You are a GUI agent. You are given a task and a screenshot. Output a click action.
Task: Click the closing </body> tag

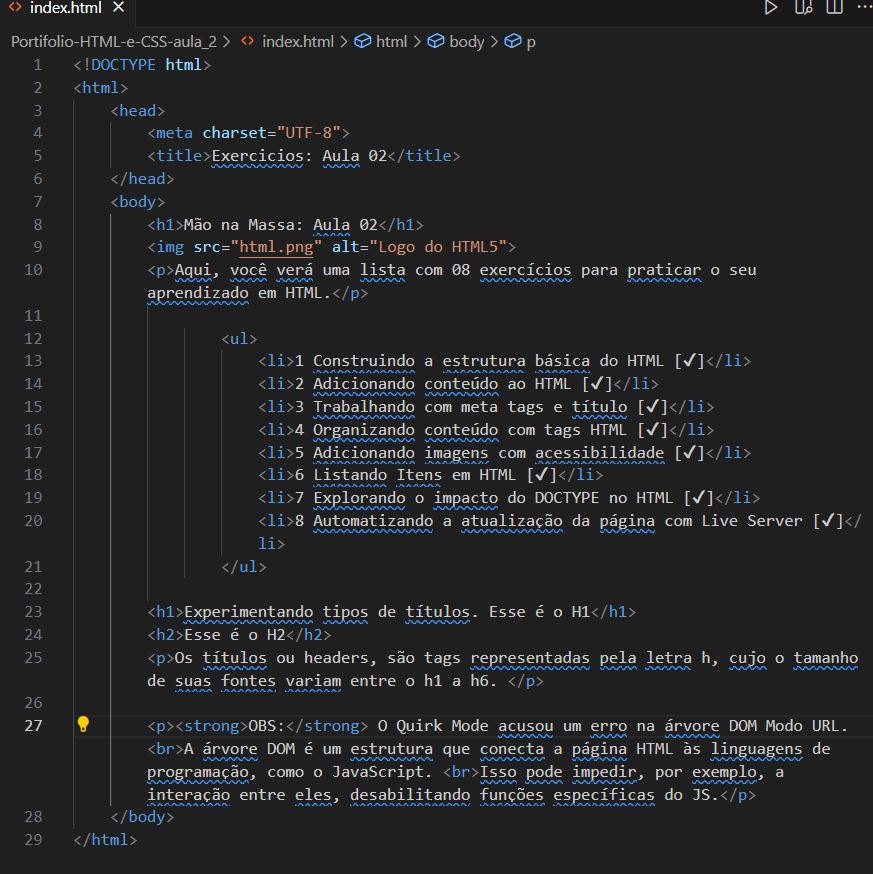pos(142,817)
